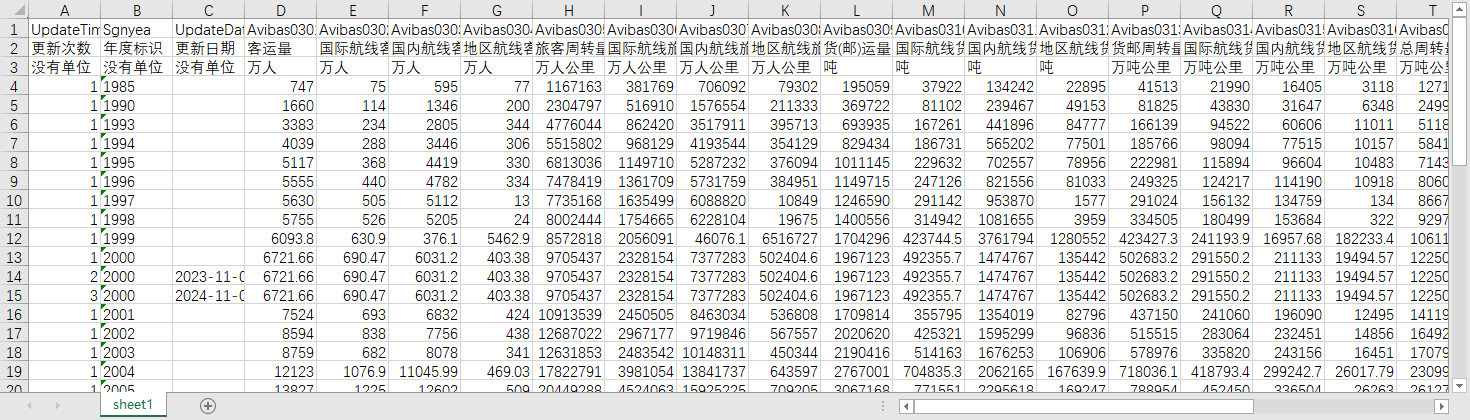Click cell with value 3959

(x=1073, y=219)
